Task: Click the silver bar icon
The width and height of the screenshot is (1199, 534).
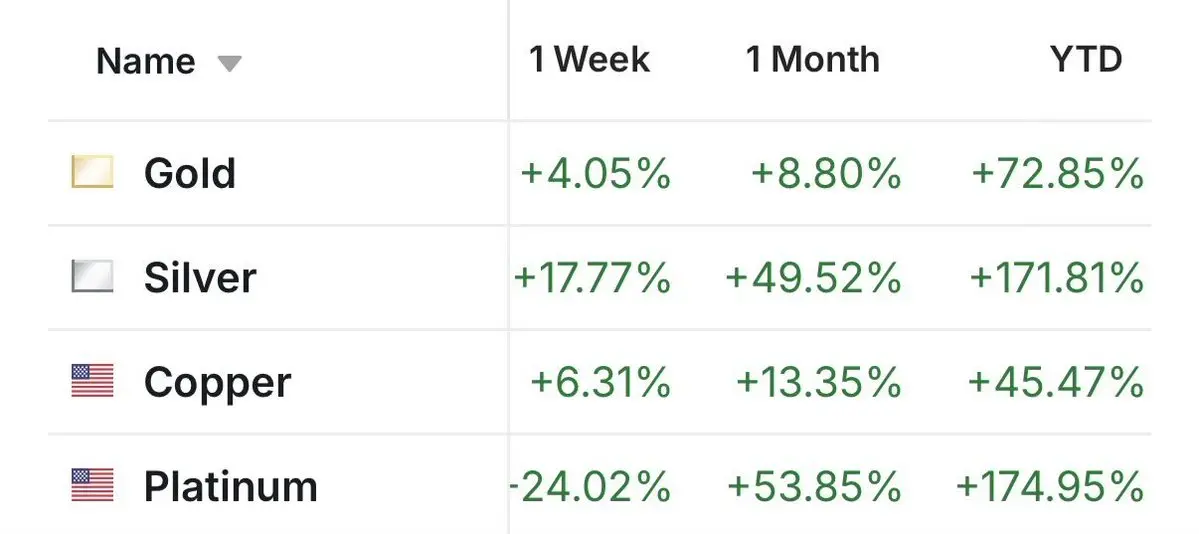Action: pos(92,277)
